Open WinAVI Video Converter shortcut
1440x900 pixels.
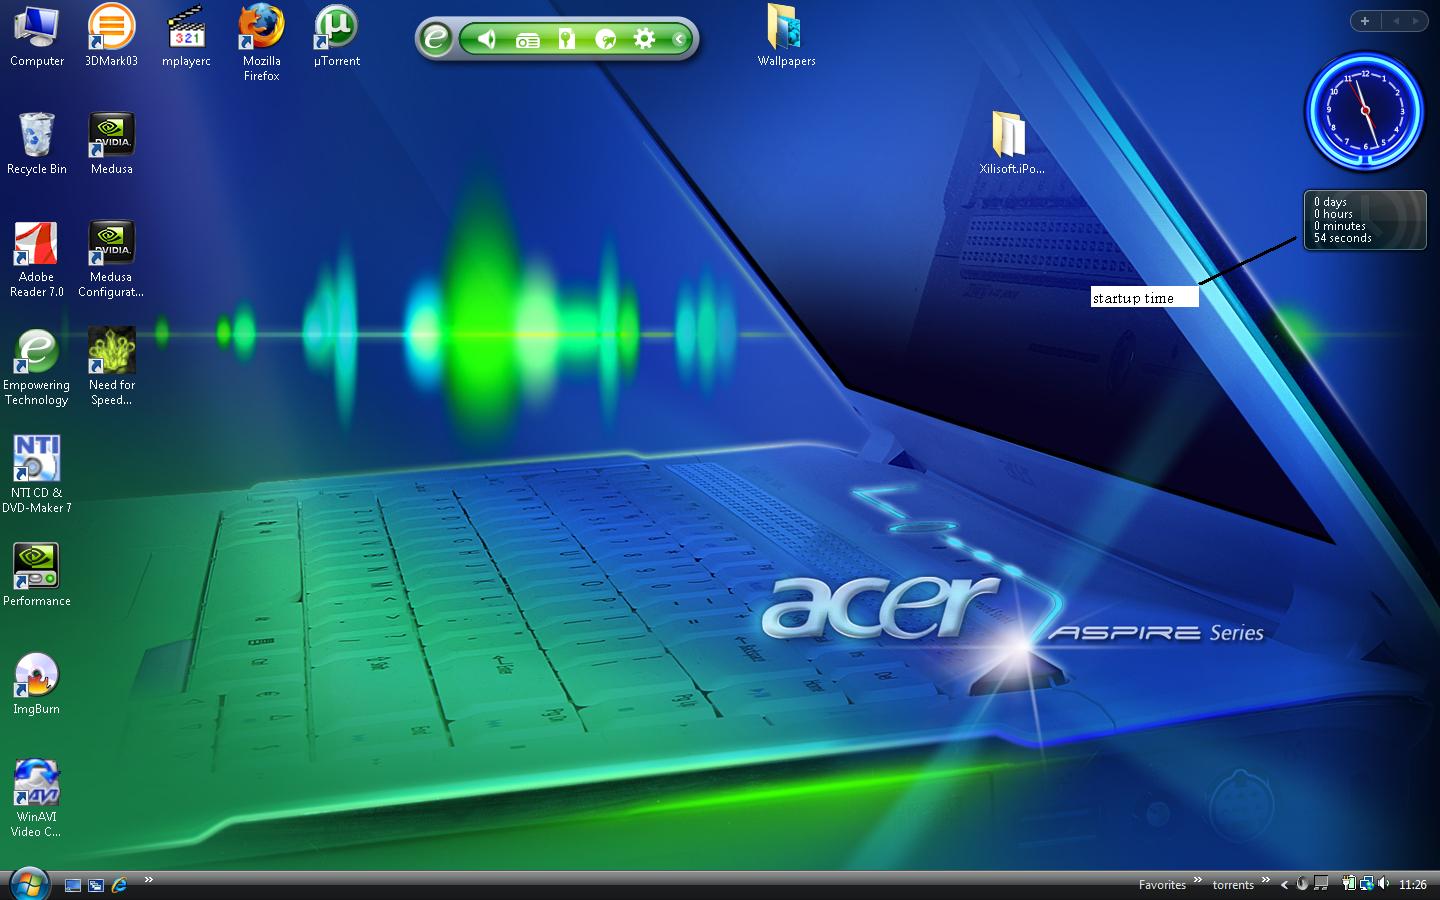click(36, 799)
